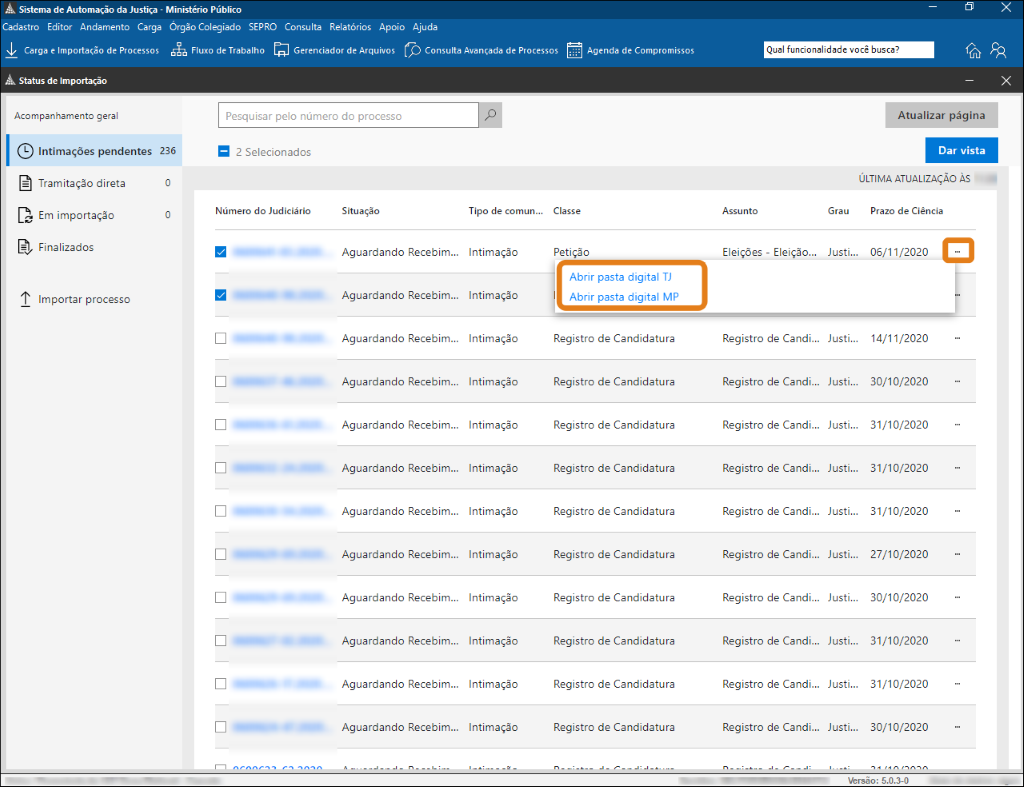Expand options menu for the 14/11/2020 row
The image size is (1024, 787).
click(x=958, y=339)
